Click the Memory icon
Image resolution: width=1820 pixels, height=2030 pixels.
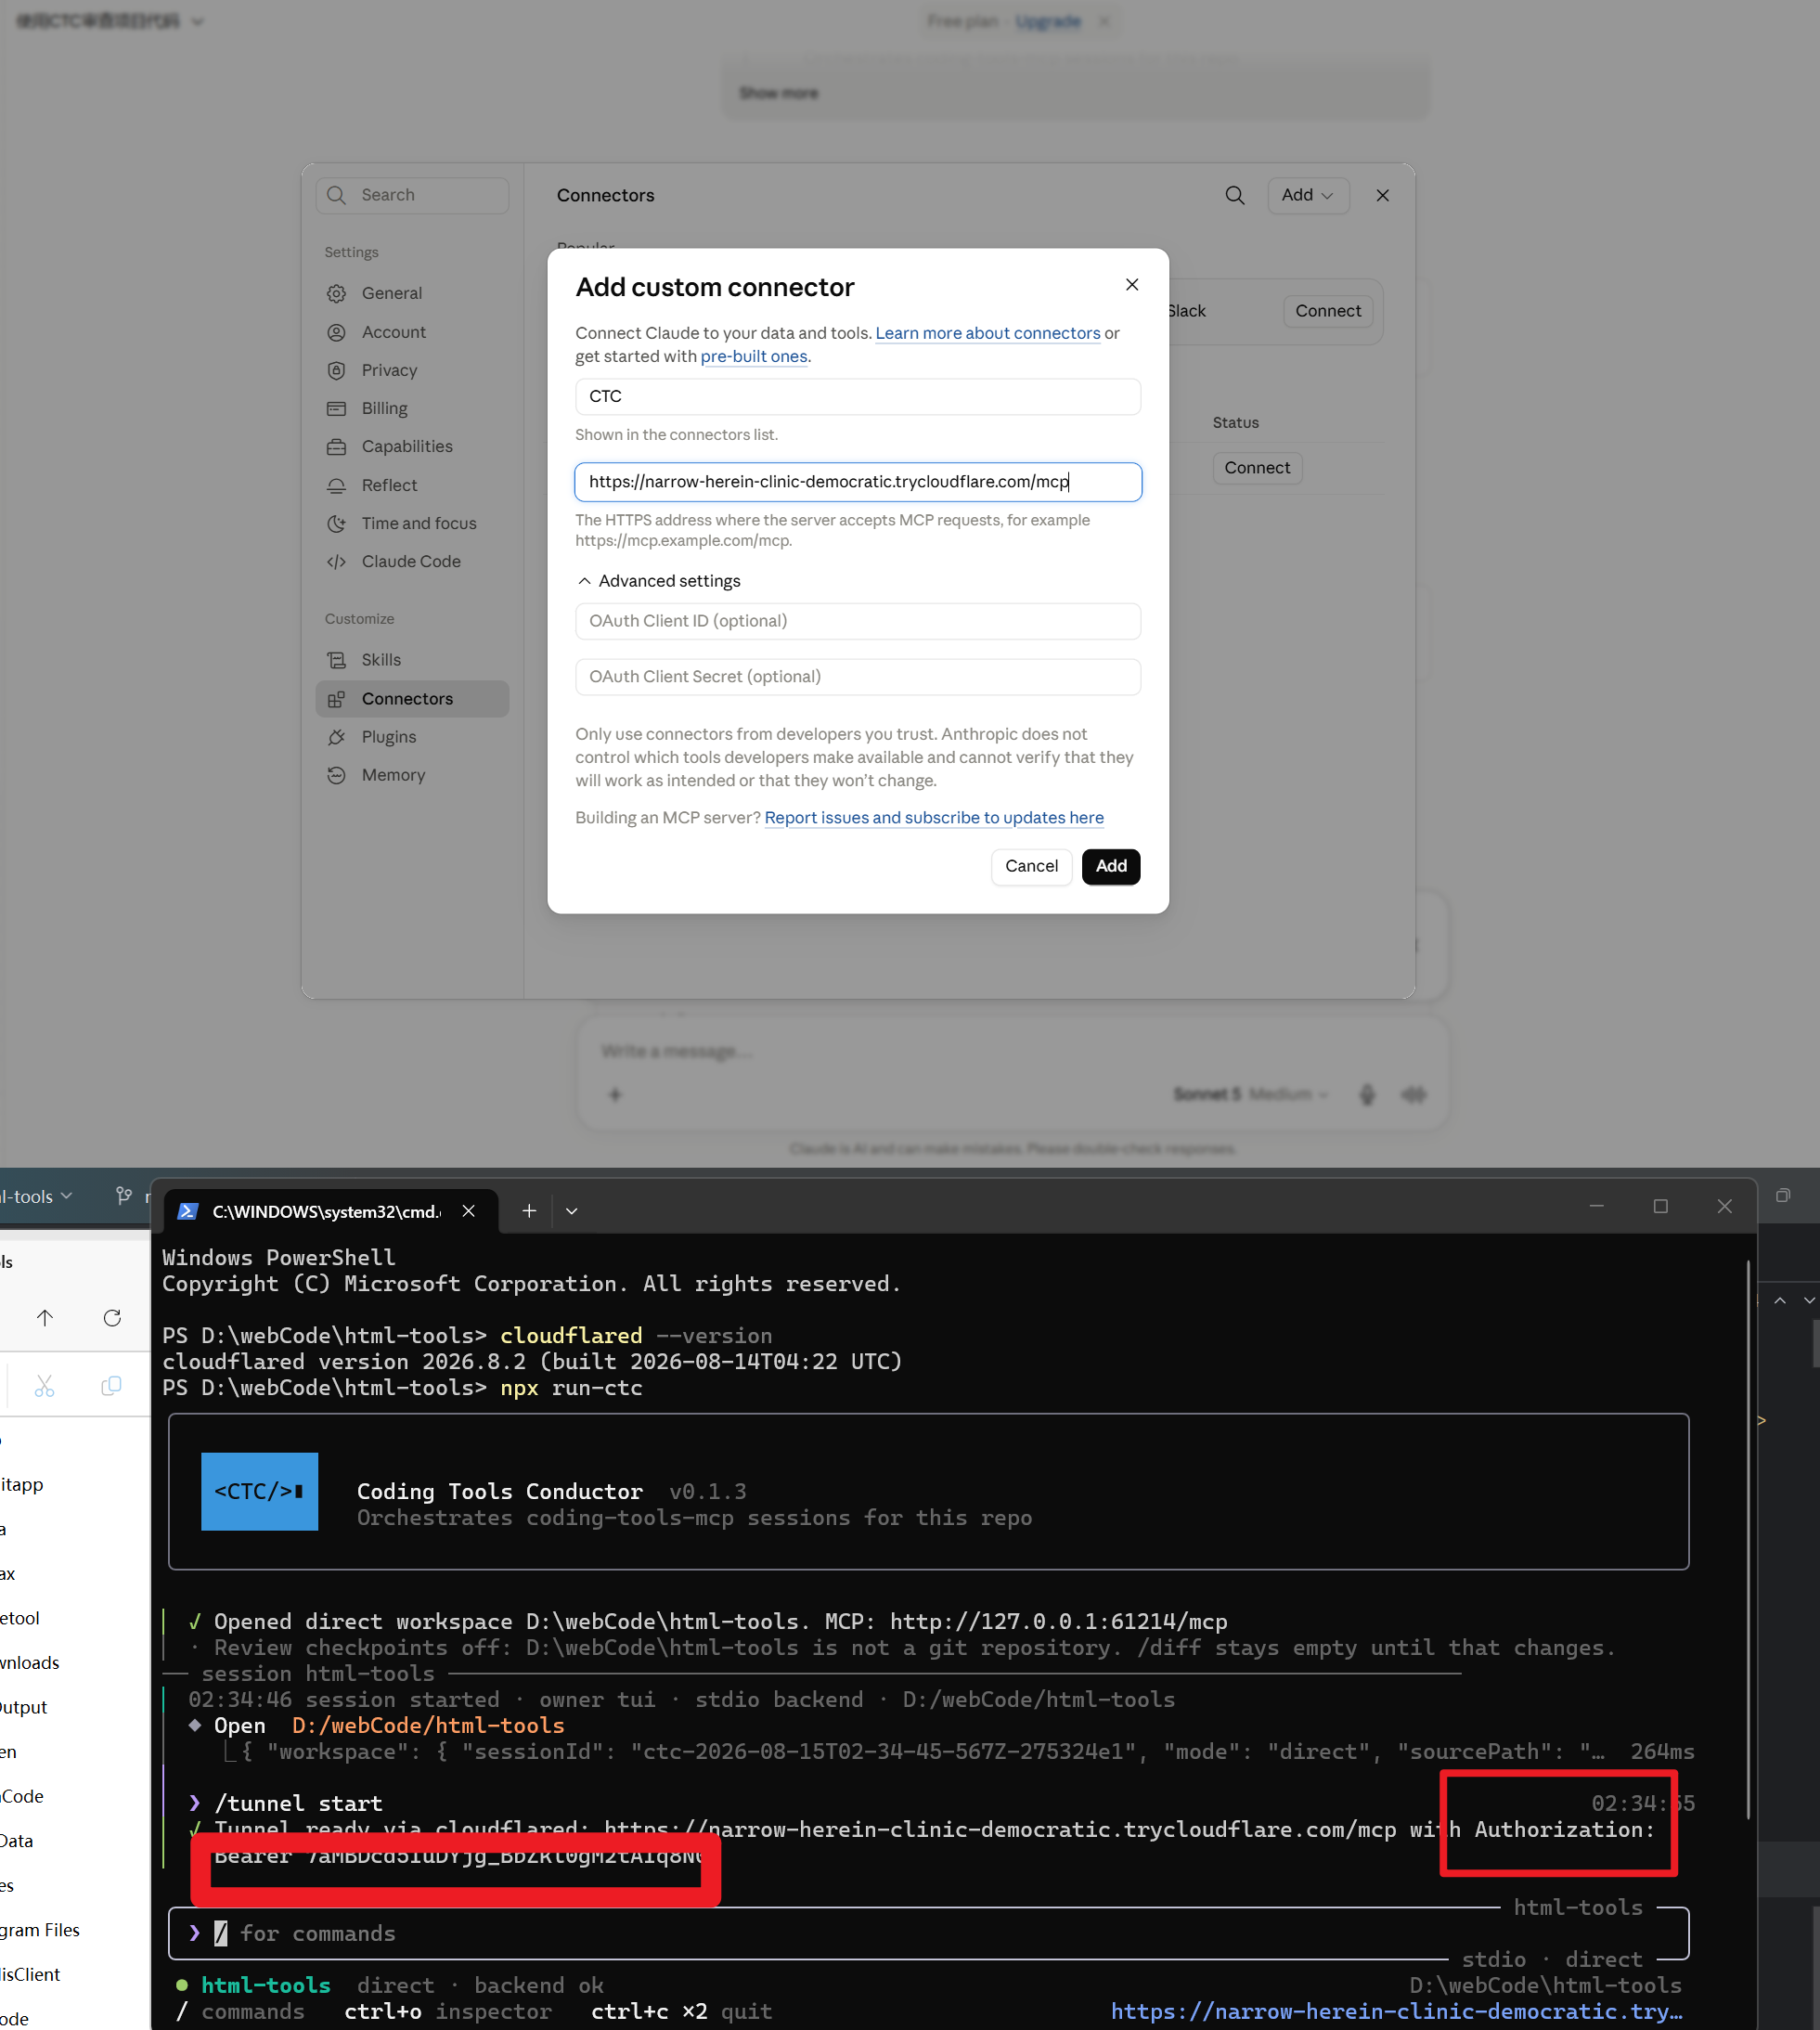click(x=337, y=775)
